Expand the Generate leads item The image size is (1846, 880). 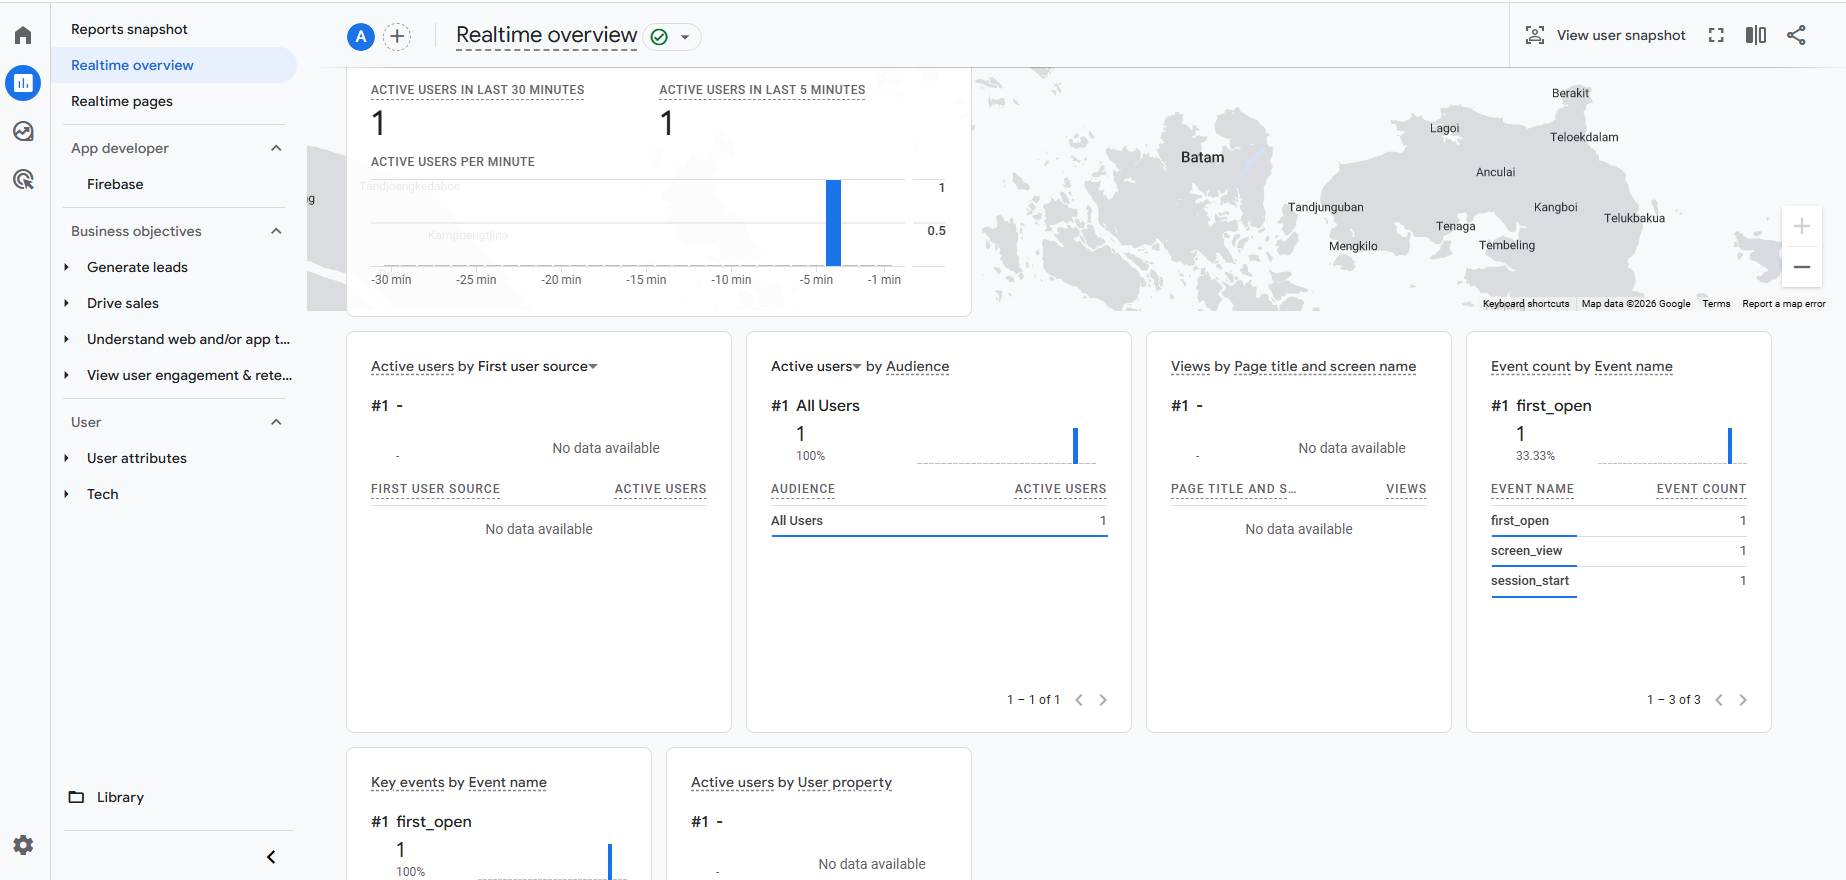67,267
